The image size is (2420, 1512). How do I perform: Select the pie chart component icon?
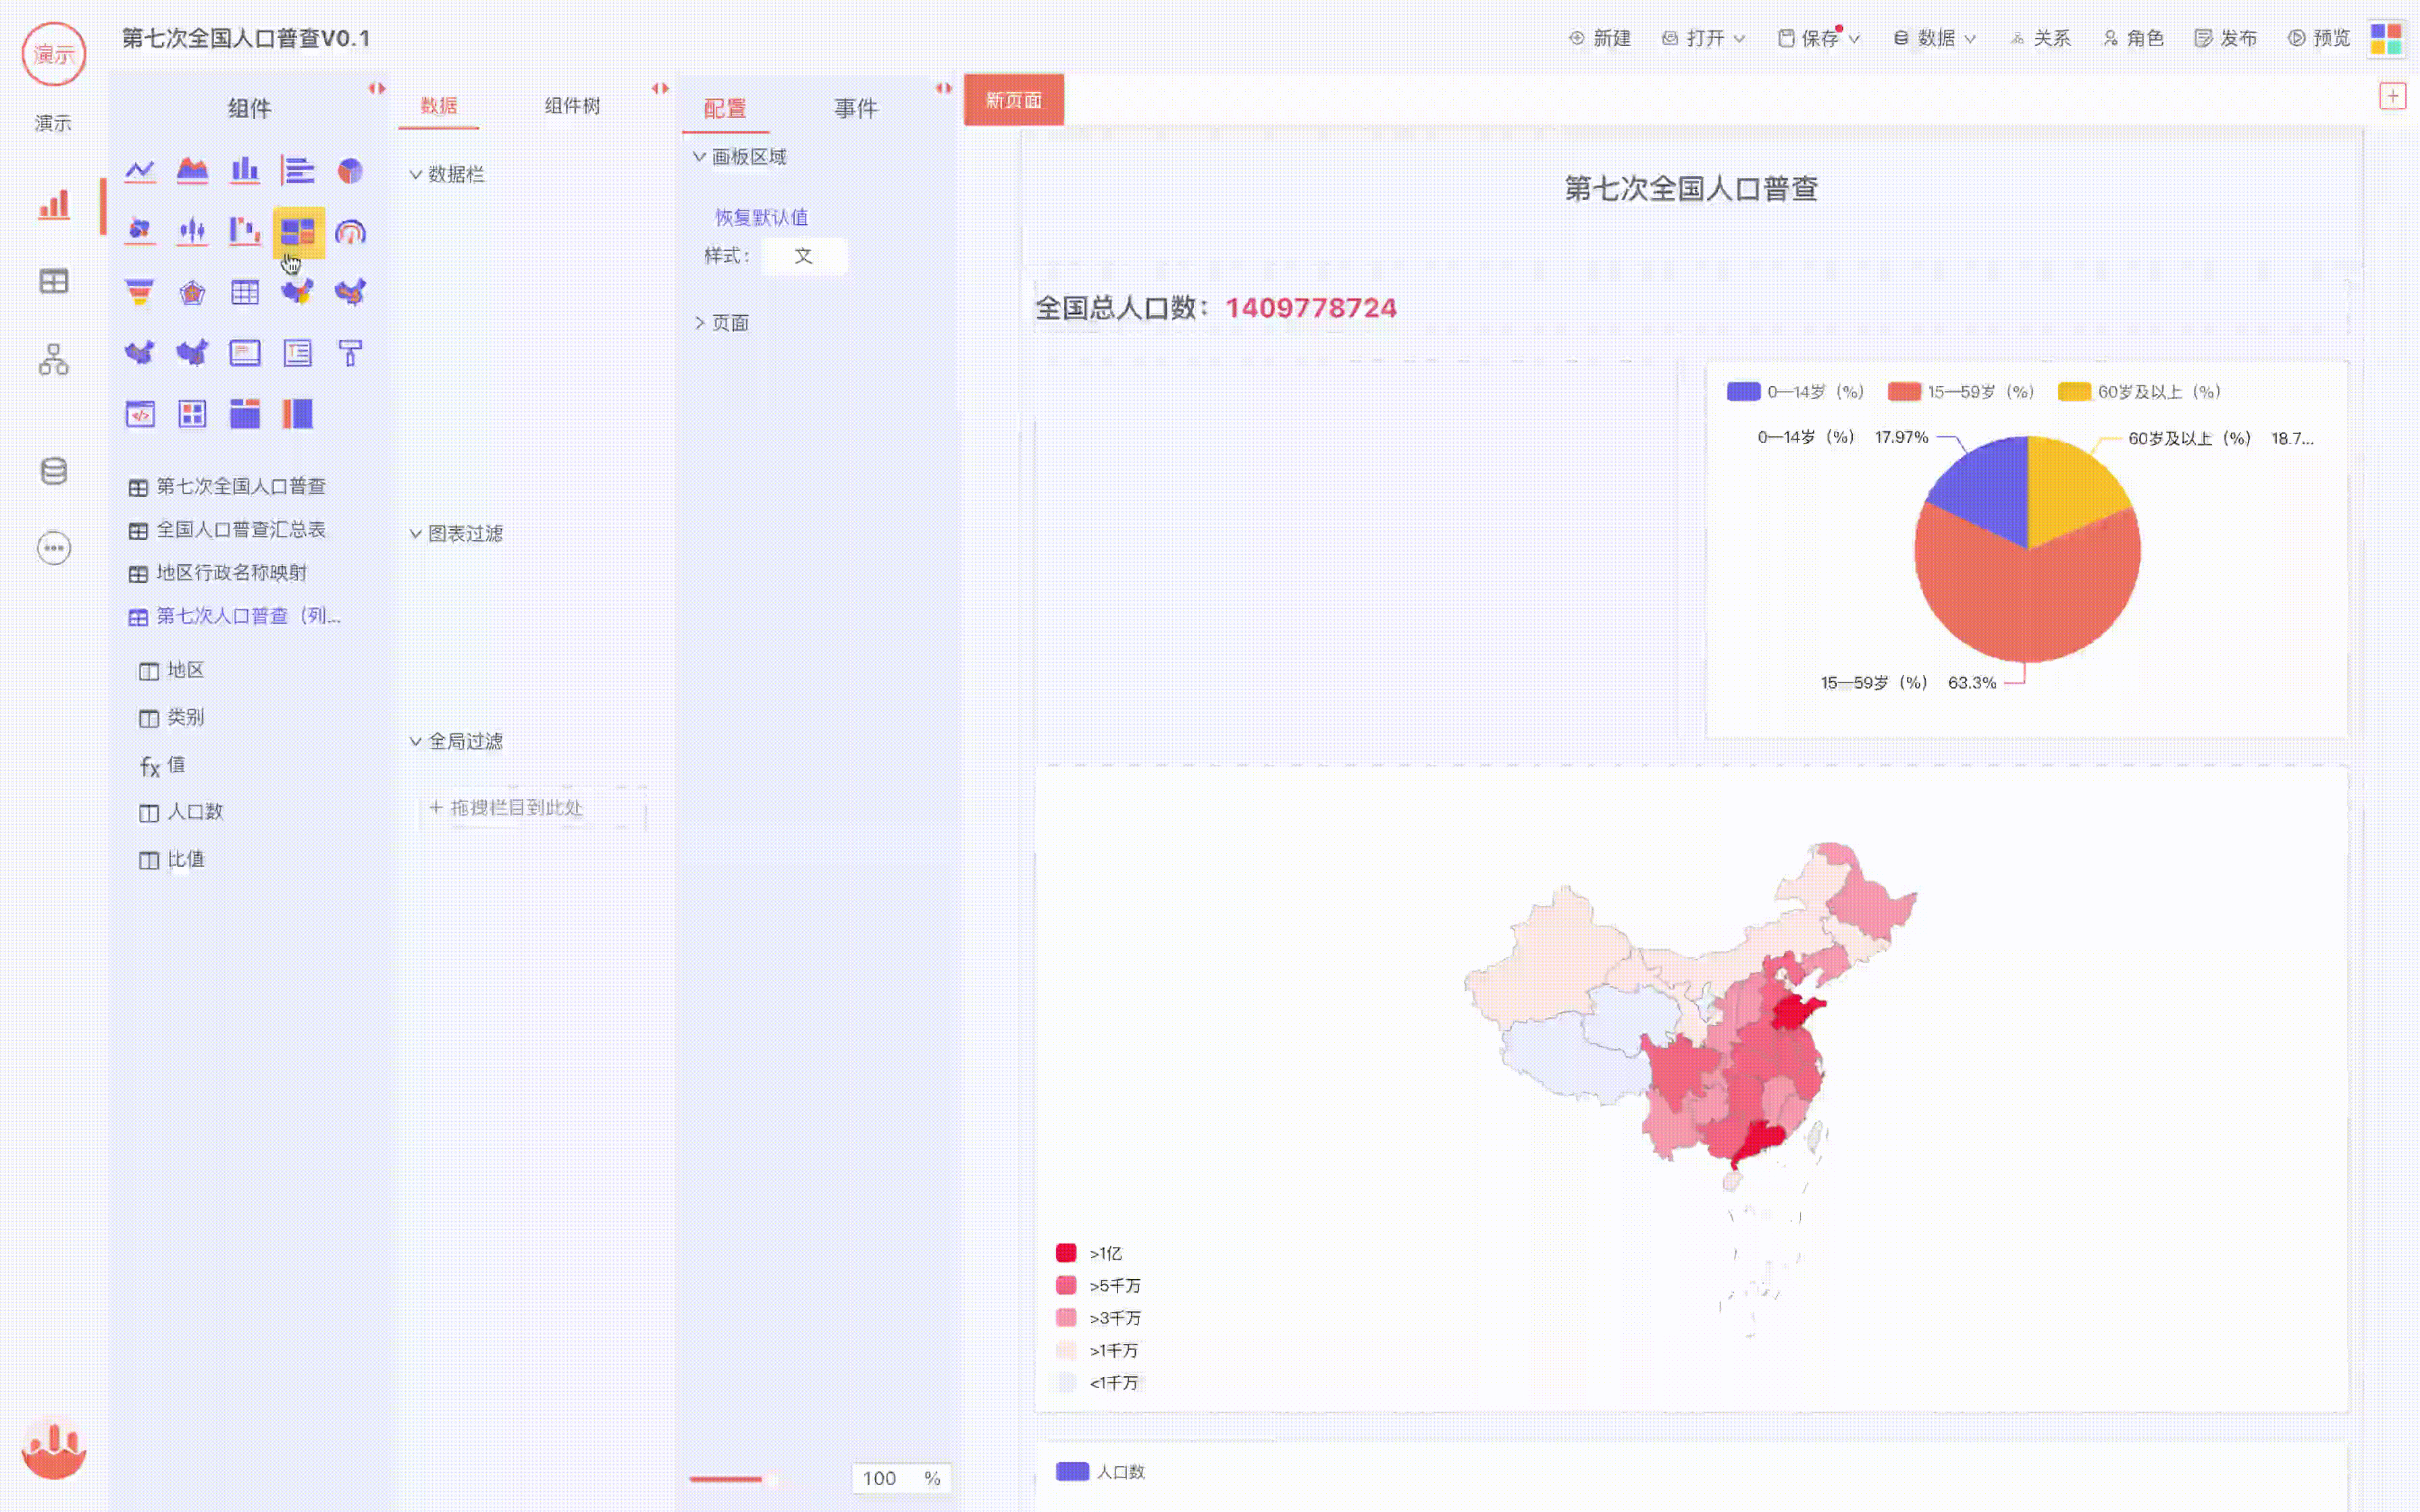coord(350,171)
